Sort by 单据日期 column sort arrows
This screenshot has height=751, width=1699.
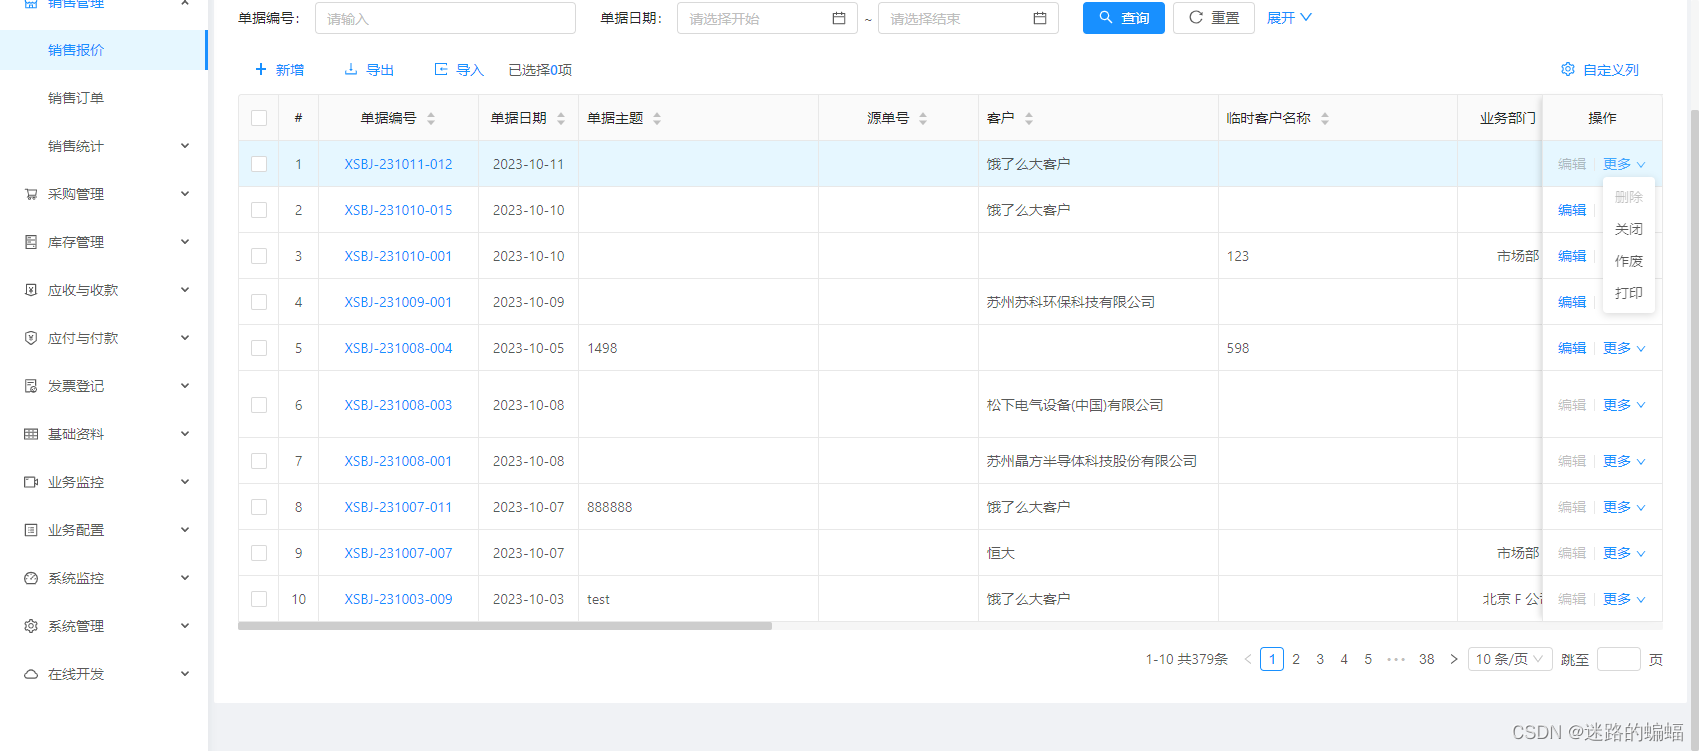point(561,118)
